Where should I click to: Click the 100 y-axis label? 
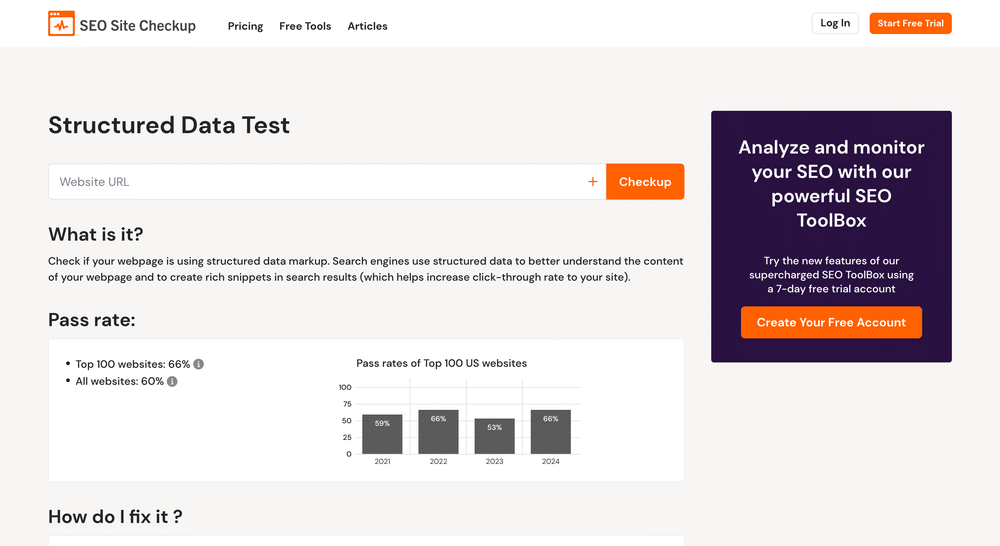345,387
